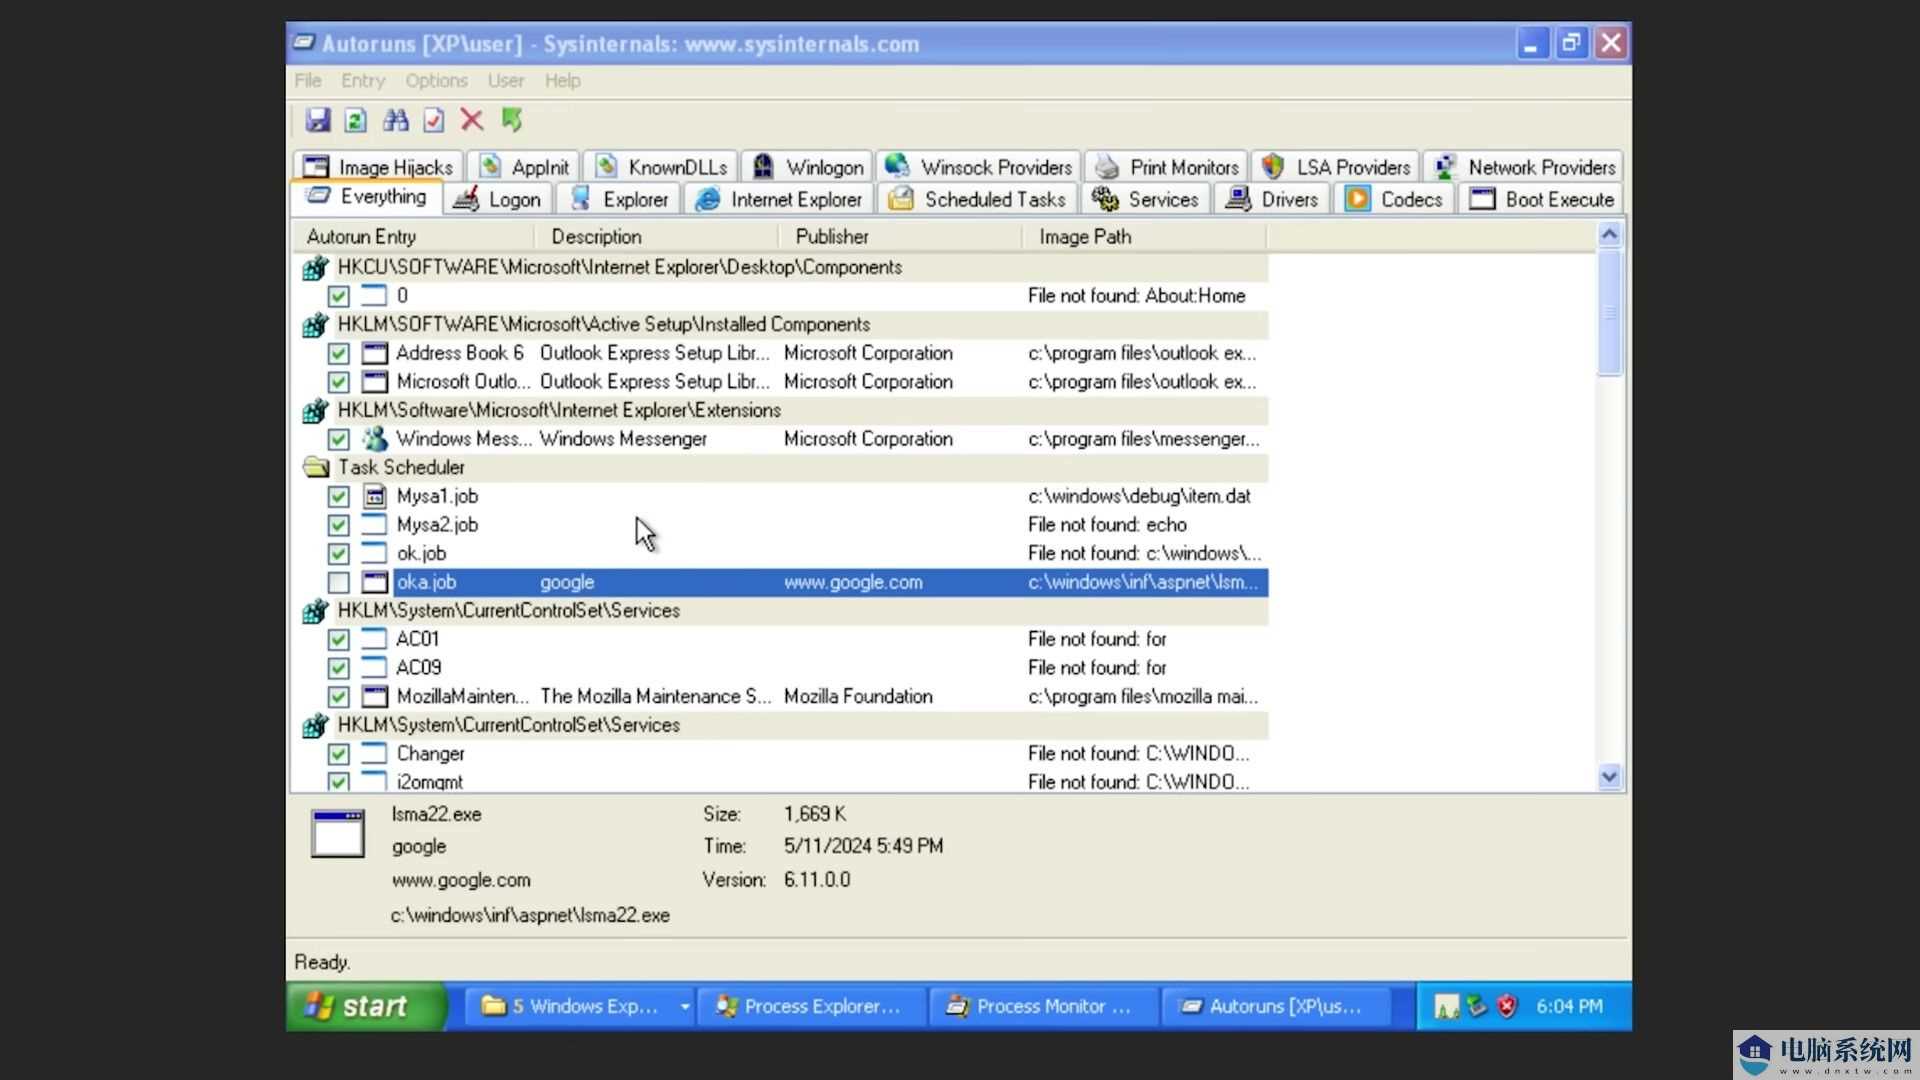Screen dimensions: 1920x1080
Task: Click the Autoruns taskbar button
Action: [x=1275, y=1006]
